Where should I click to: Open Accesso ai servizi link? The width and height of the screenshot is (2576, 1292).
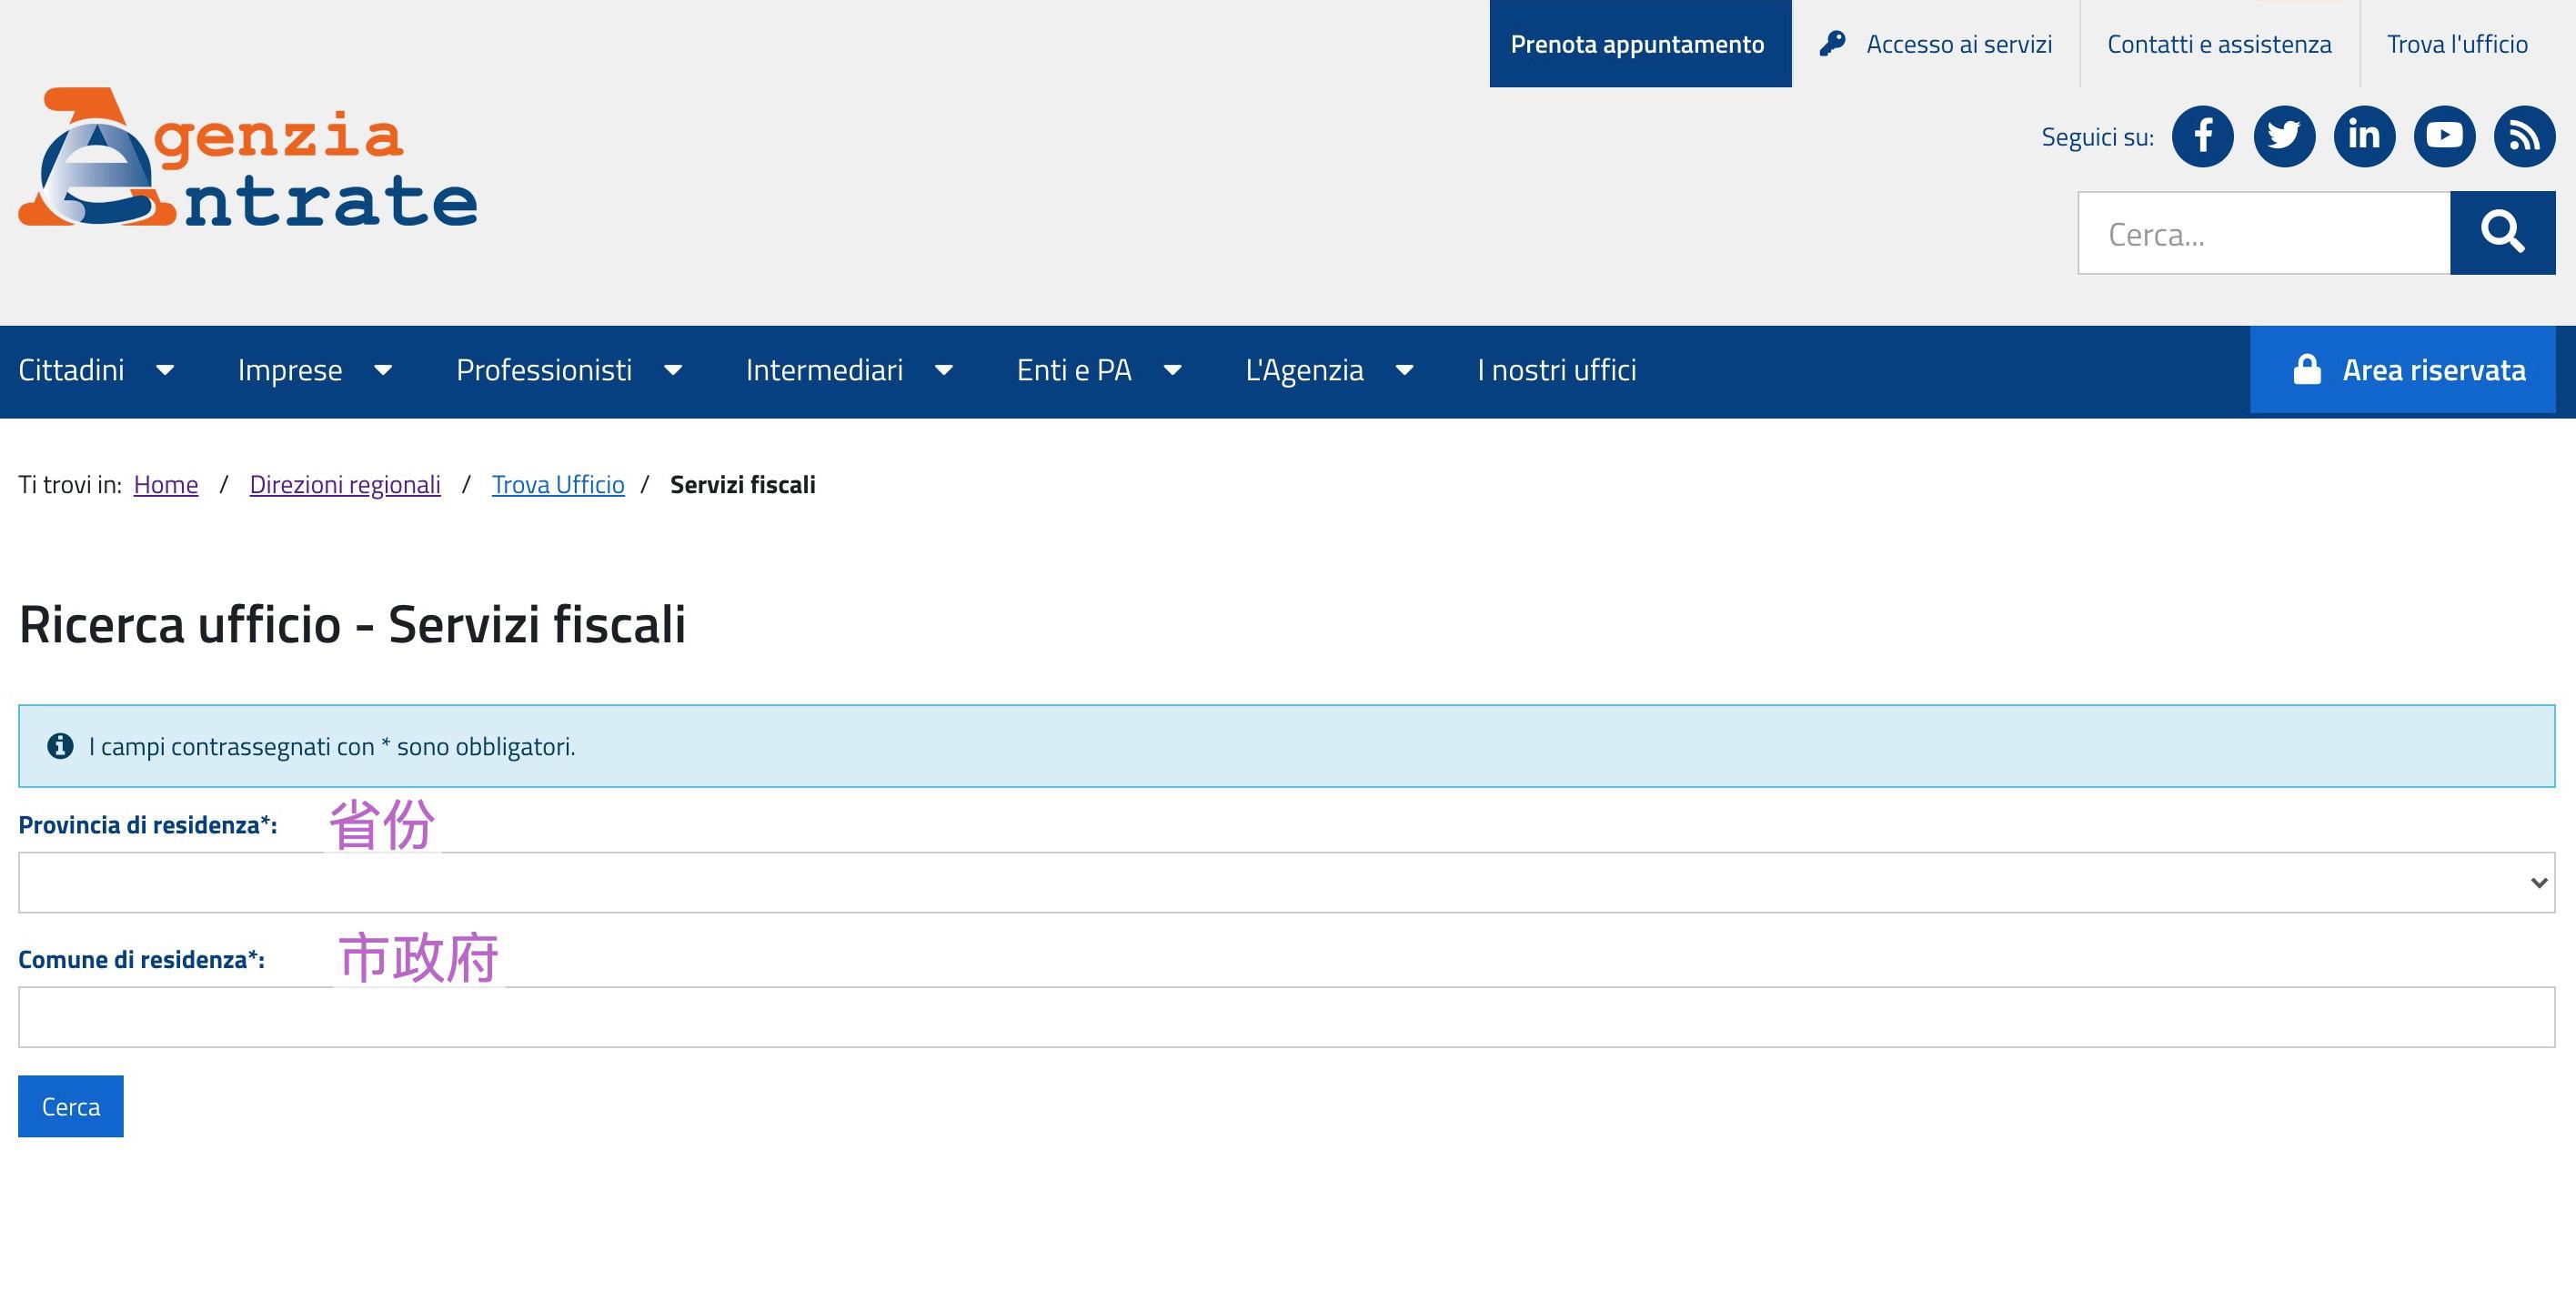1936,44
